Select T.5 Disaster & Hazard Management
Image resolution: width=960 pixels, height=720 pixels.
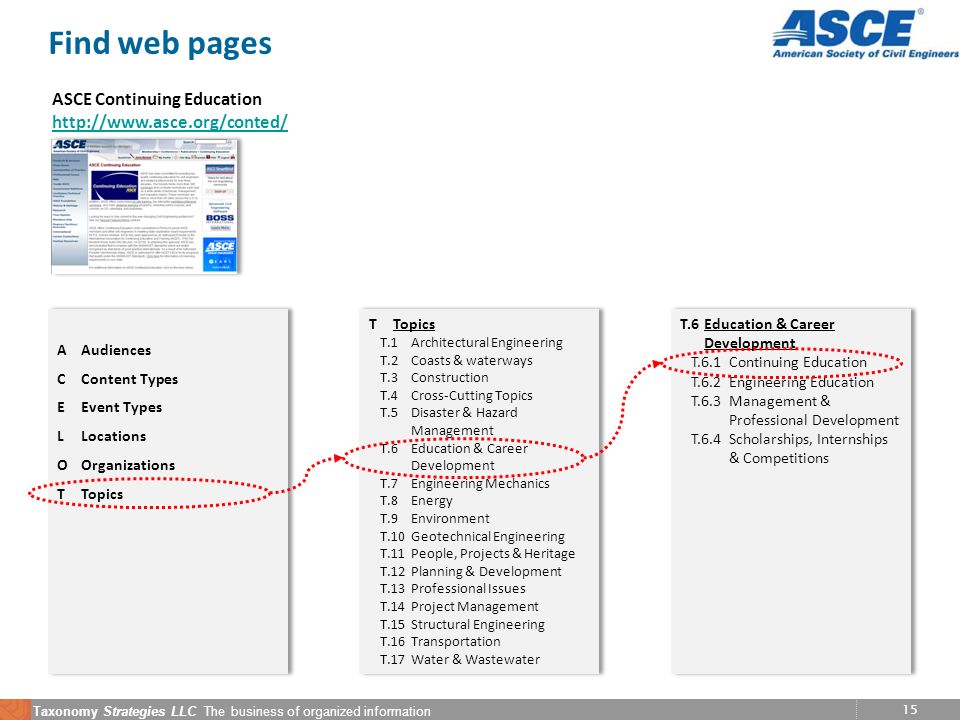click(449, 421)
